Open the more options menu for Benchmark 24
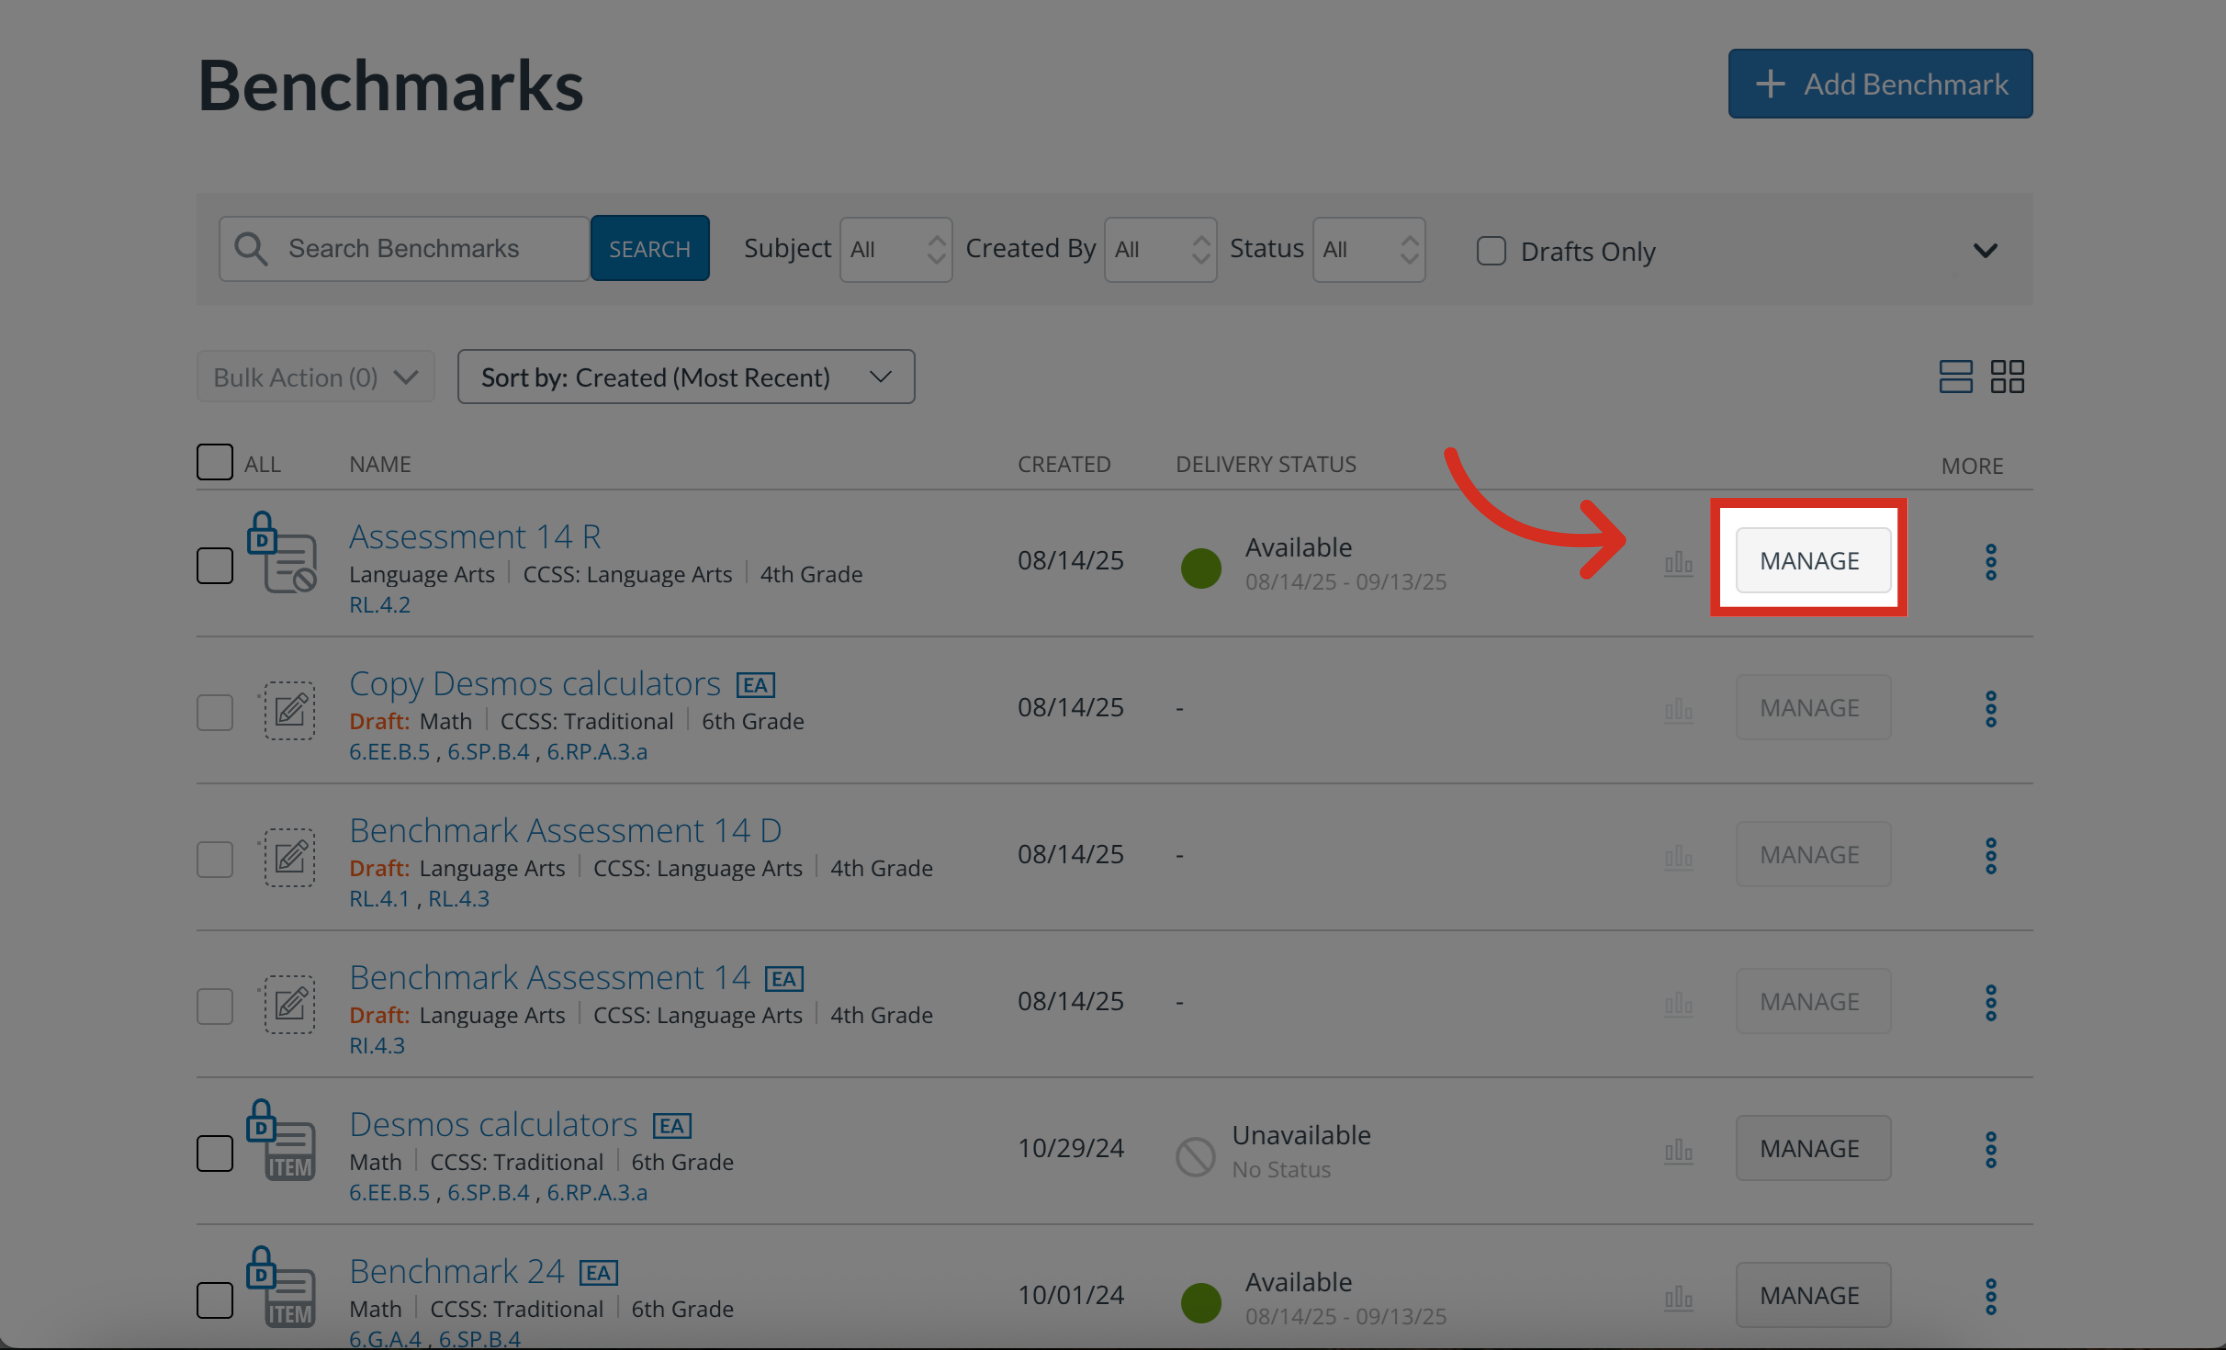The height and width of the screenshot is (1350, 2226). (x=1990, y=1295)
